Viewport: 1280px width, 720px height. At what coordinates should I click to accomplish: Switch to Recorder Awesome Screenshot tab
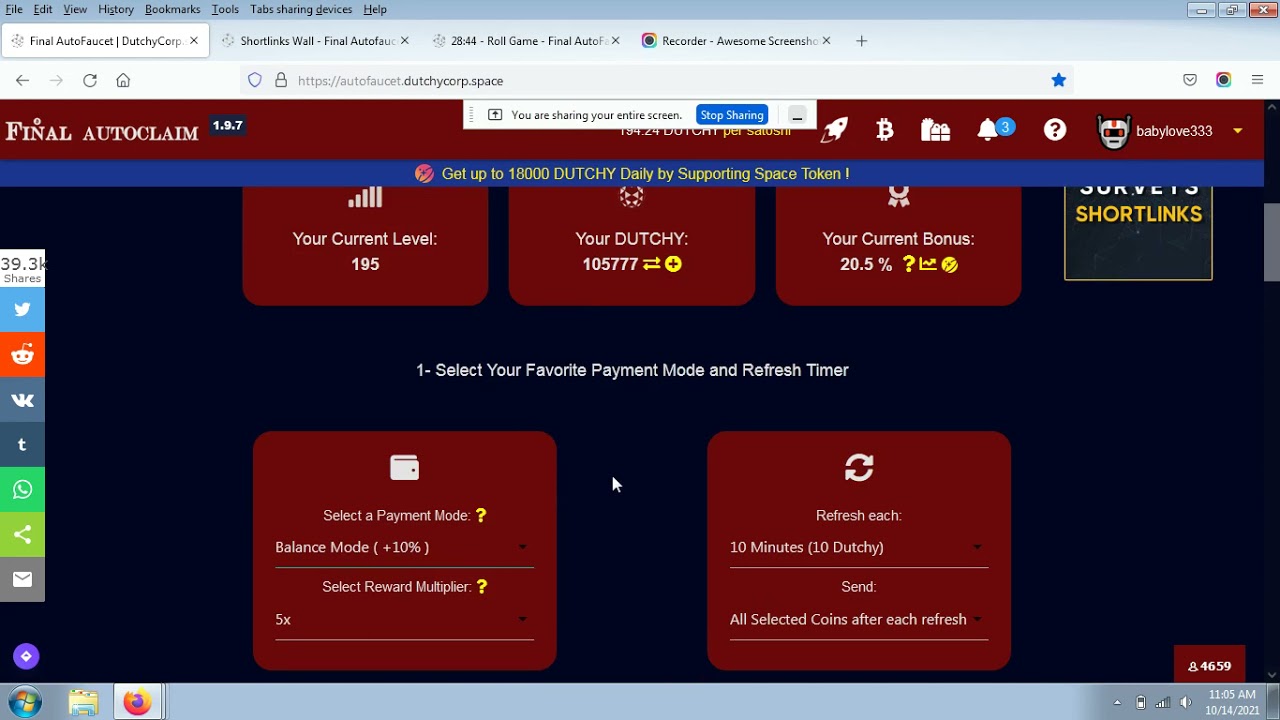[737, 41]
